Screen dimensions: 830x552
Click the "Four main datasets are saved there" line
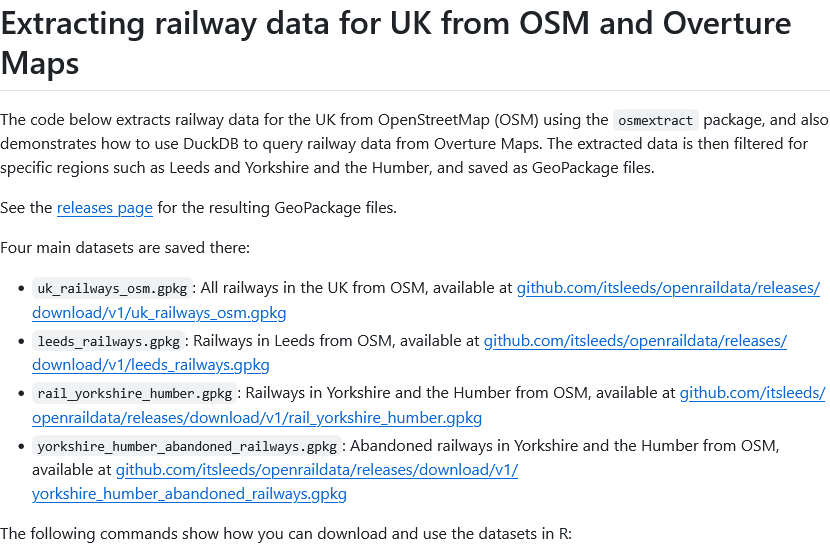coord(125,247)
